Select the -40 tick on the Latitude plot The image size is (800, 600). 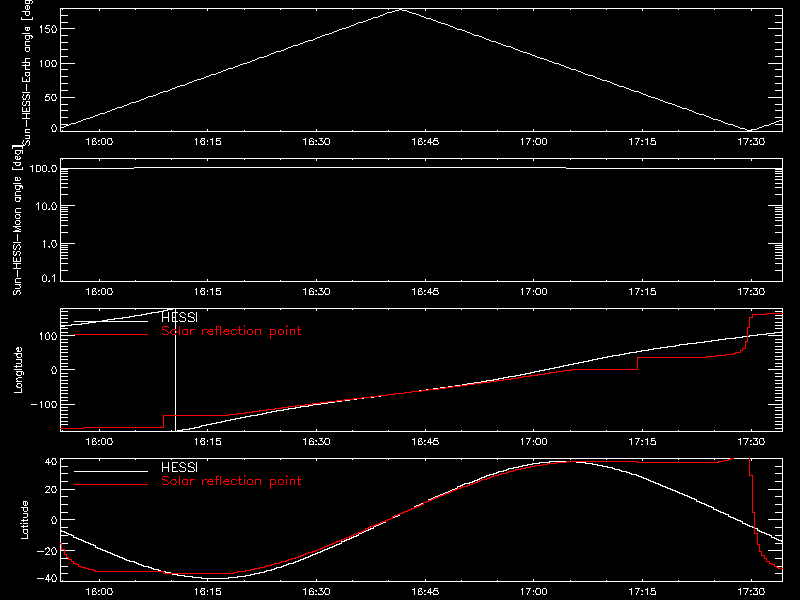pyautogui.click(x=47, y=578)
